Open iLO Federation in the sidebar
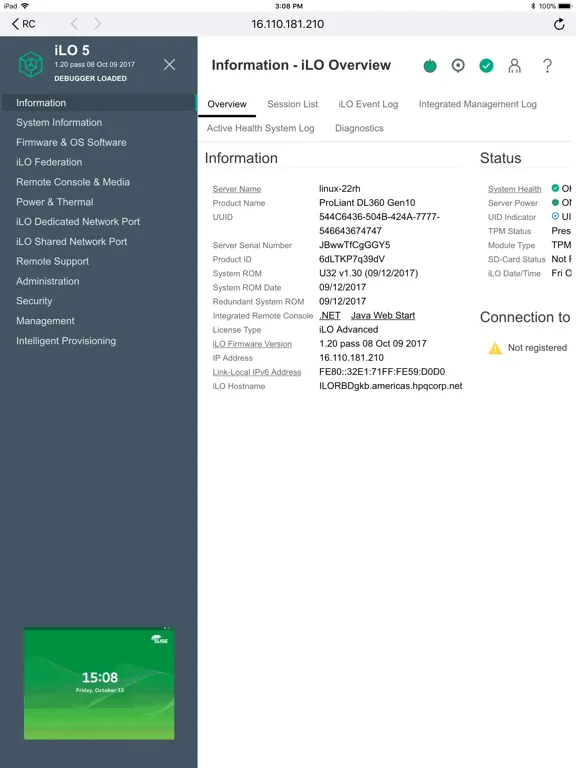The image size is (576, 768). point(49,162)
